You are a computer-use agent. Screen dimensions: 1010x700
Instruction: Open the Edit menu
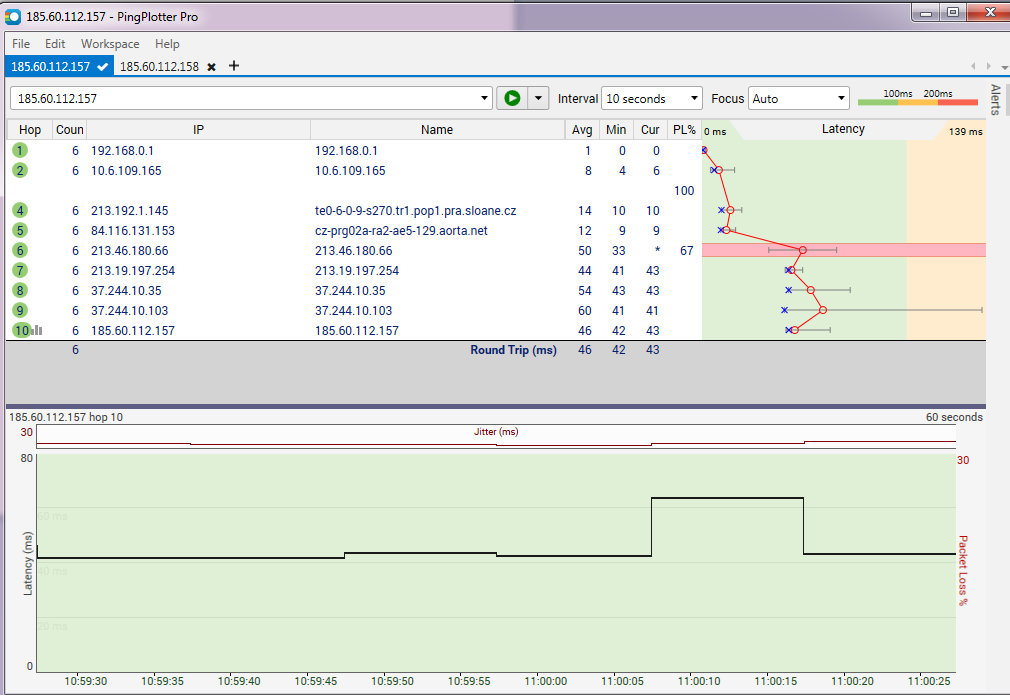click(x=55, y=44)
